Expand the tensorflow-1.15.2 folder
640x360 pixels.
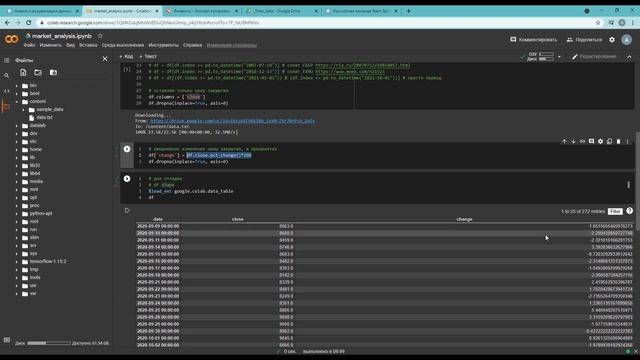[x=17, y=262]
